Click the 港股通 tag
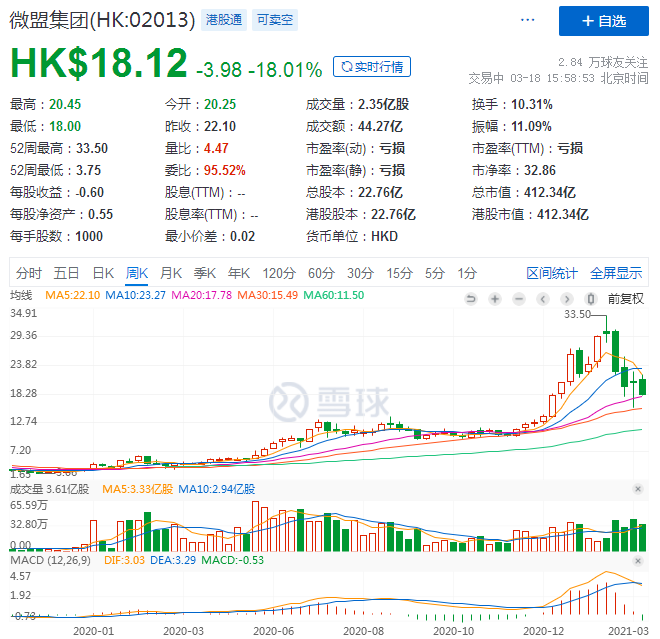This screenshot has height=639, width=660. point(224,20)
